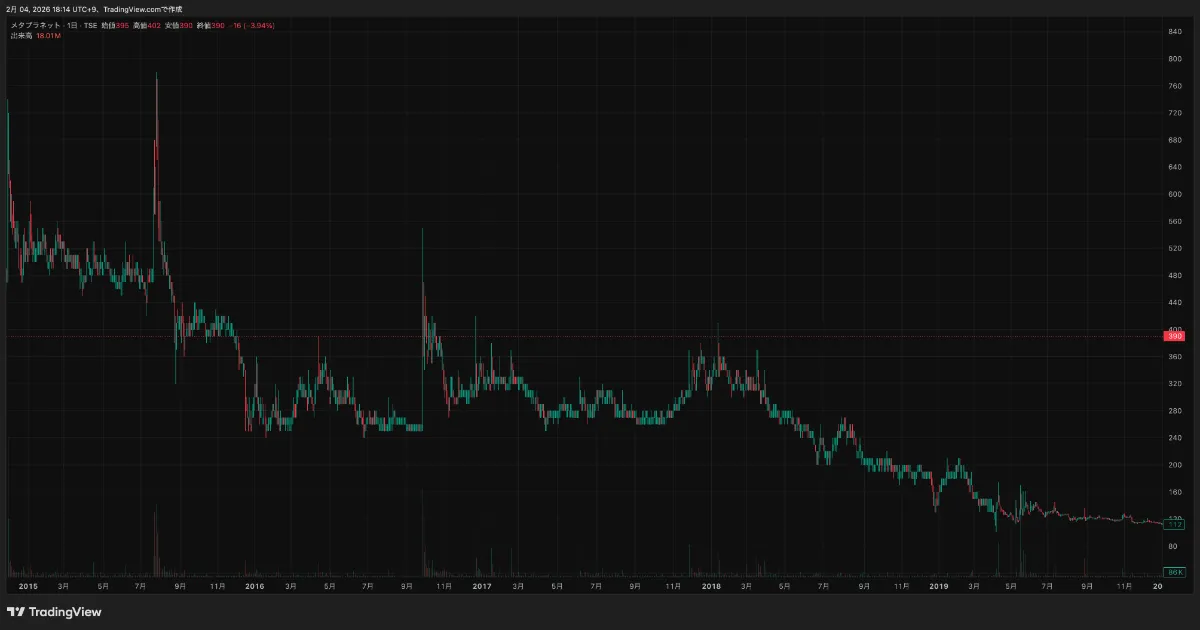Image resolution: width=1200 pixels, height=630 pixels.
Task: Click the 760 price axis label
Action: tap(1176, 86)
